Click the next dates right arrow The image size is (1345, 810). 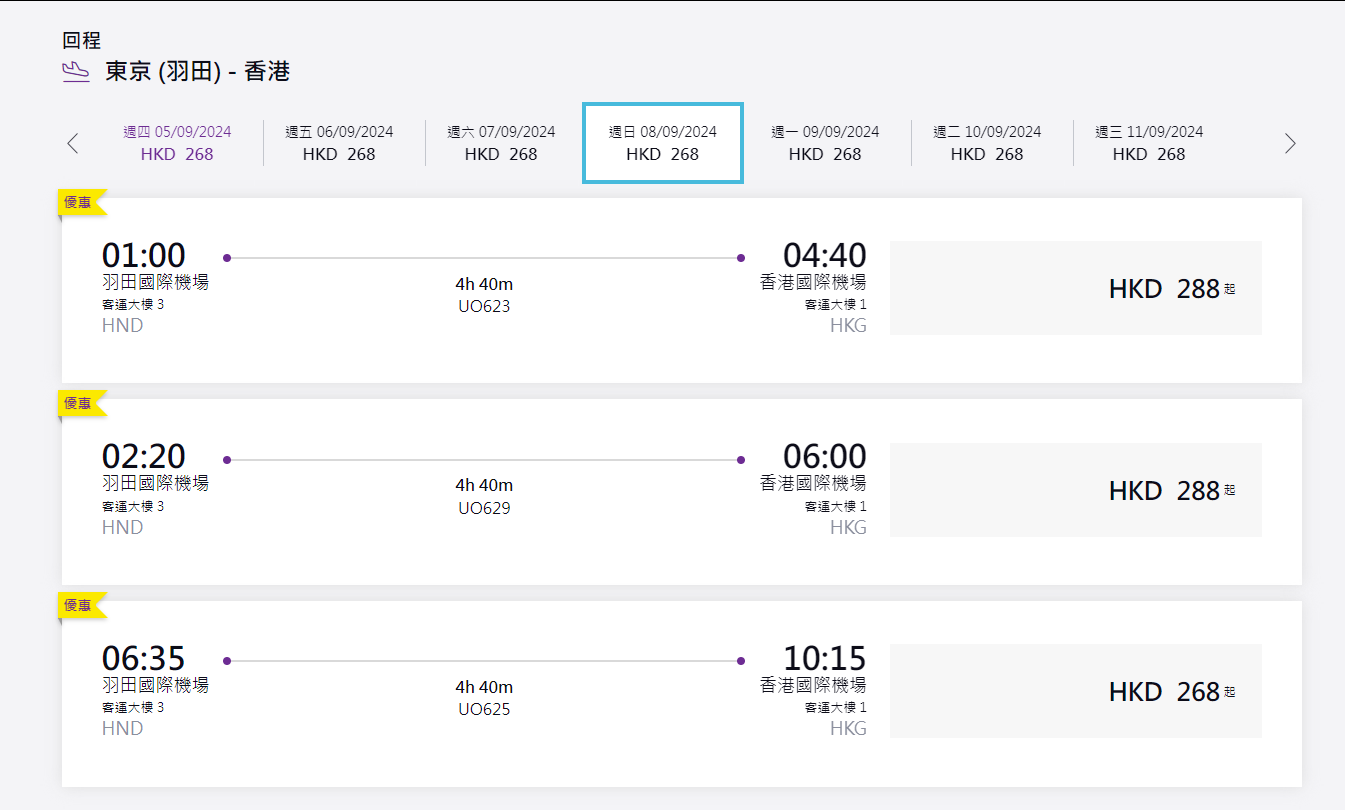pyautogui.click(x=1290, y=143)
